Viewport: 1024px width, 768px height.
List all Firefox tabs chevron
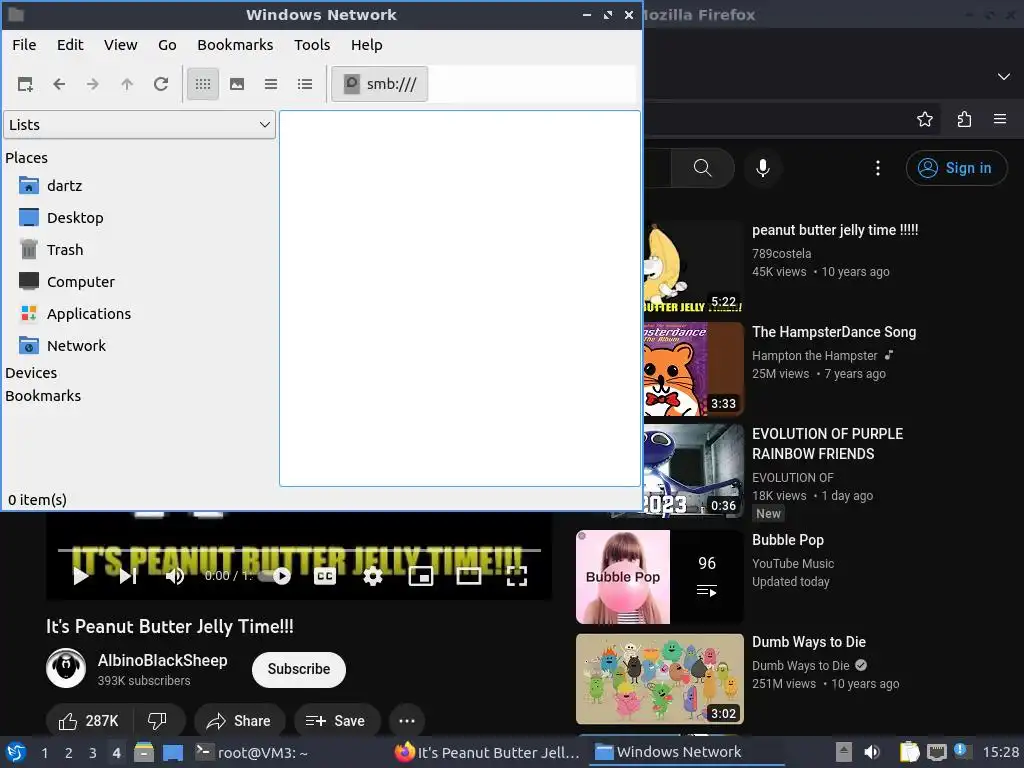[x=1004, y=77]
